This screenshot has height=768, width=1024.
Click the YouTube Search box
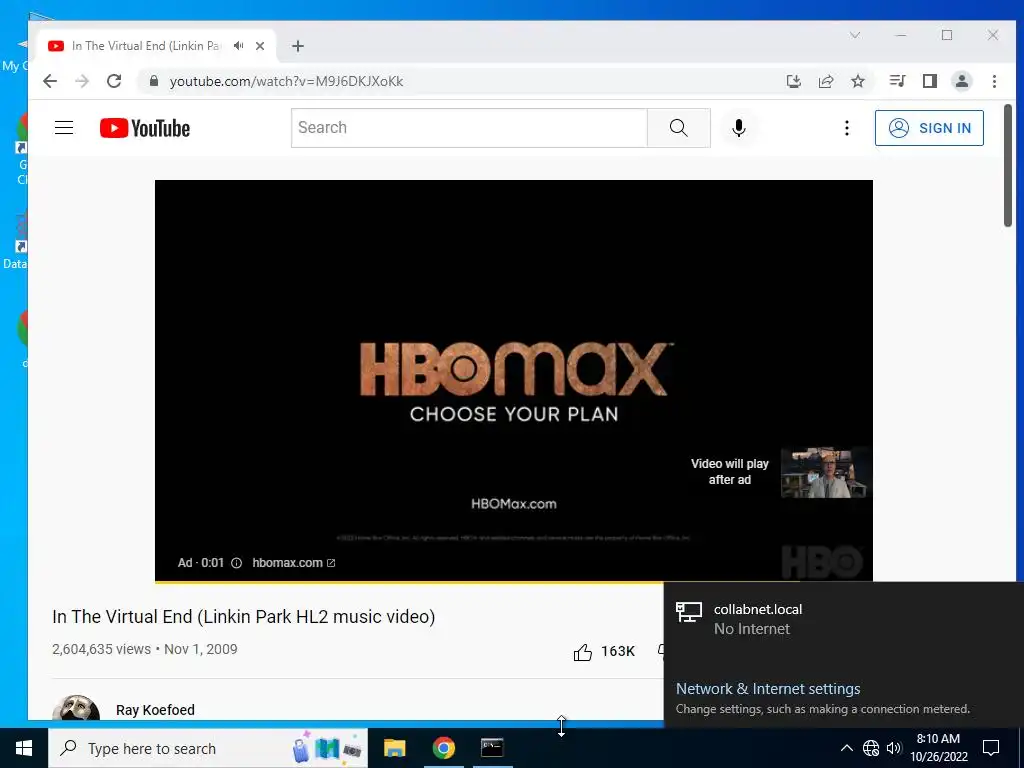pyautogui.click(x=469, y=127)
